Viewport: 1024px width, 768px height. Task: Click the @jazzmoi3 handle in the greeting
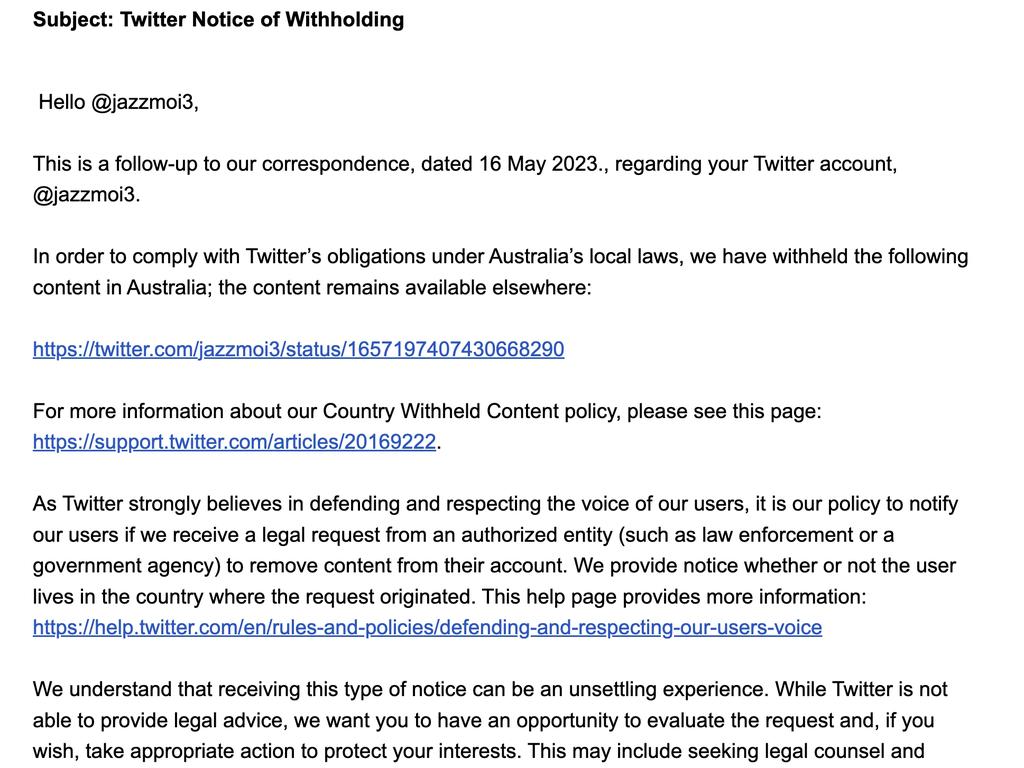[x=144, y=103]
